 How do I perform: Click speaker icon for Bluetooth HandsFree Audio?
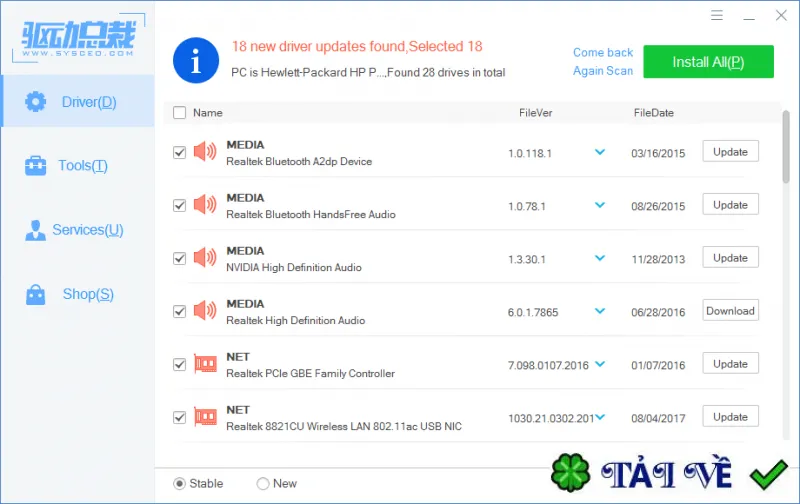tap(205, 205)
